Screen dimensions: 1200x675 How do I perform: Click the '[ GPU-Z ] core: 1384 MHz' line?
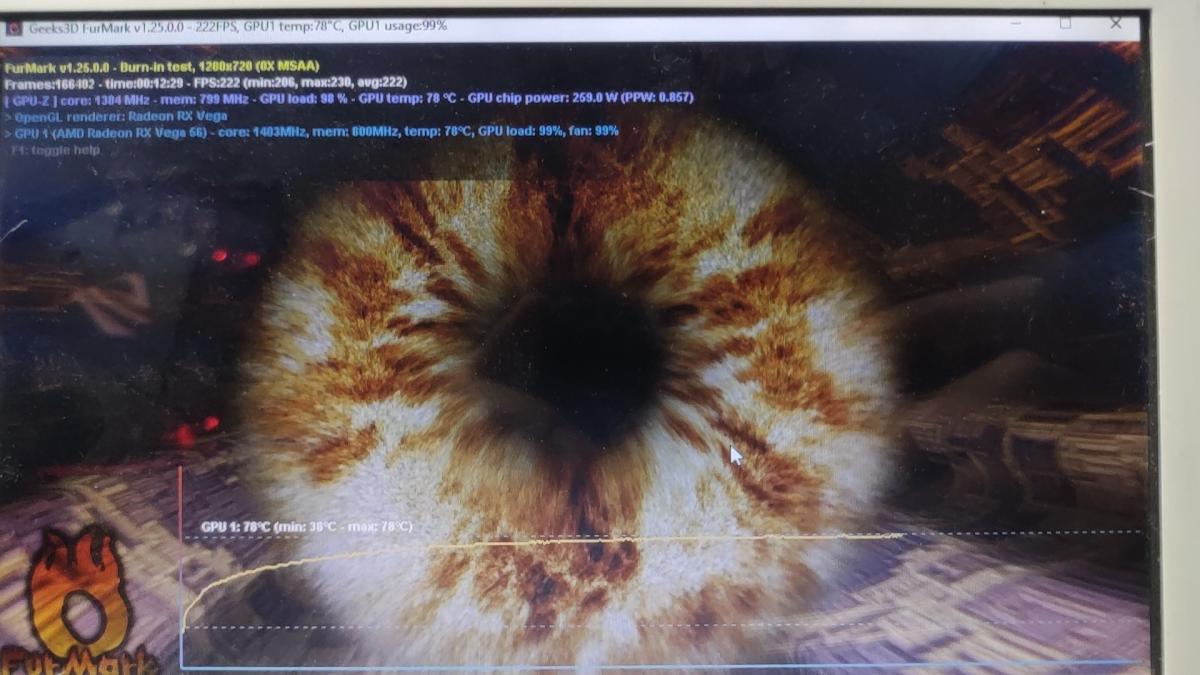click(x=348, y=98)
